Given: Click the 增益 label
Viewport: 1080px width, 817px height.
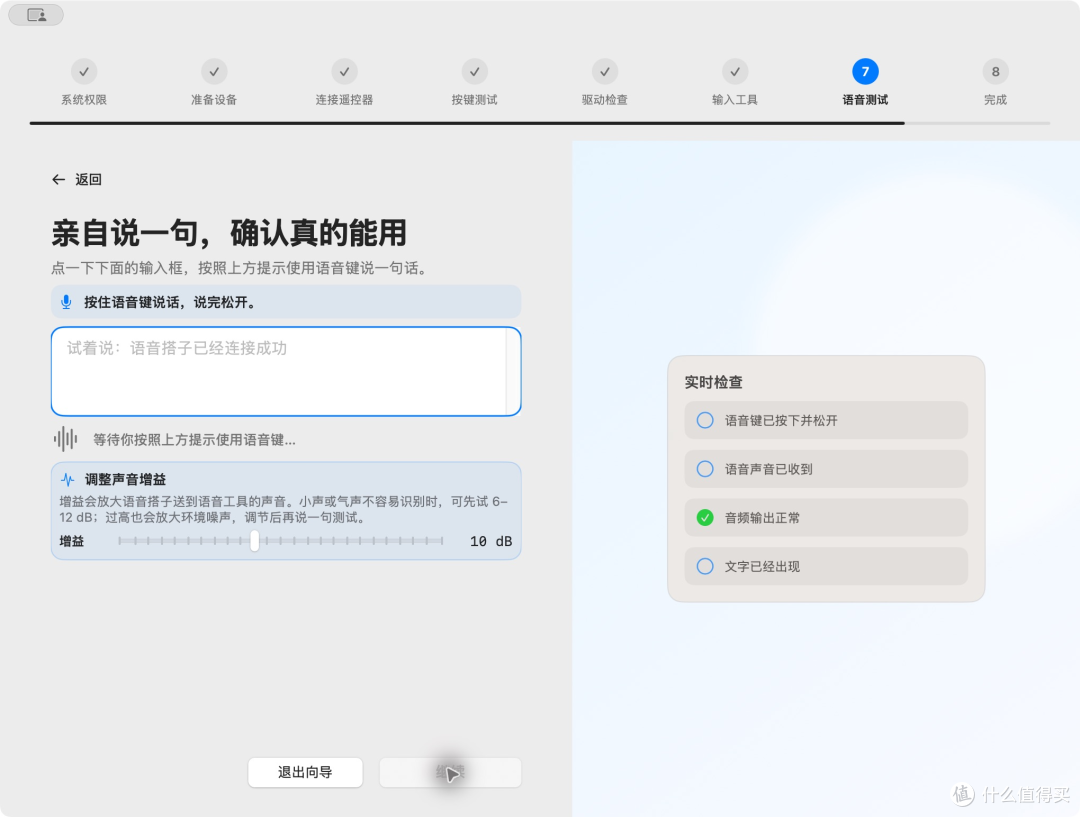Looking at the screenshot, I should pyautogui.click(x=72, y=541).
